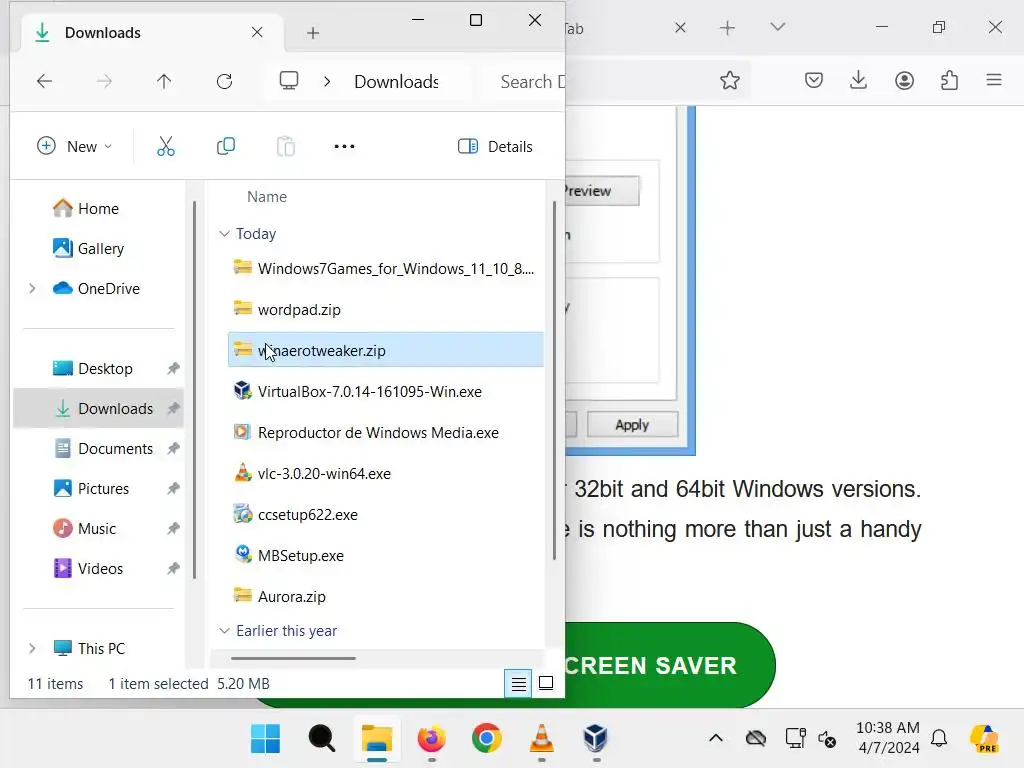Open the See more three-dots menu

[344, 146]
